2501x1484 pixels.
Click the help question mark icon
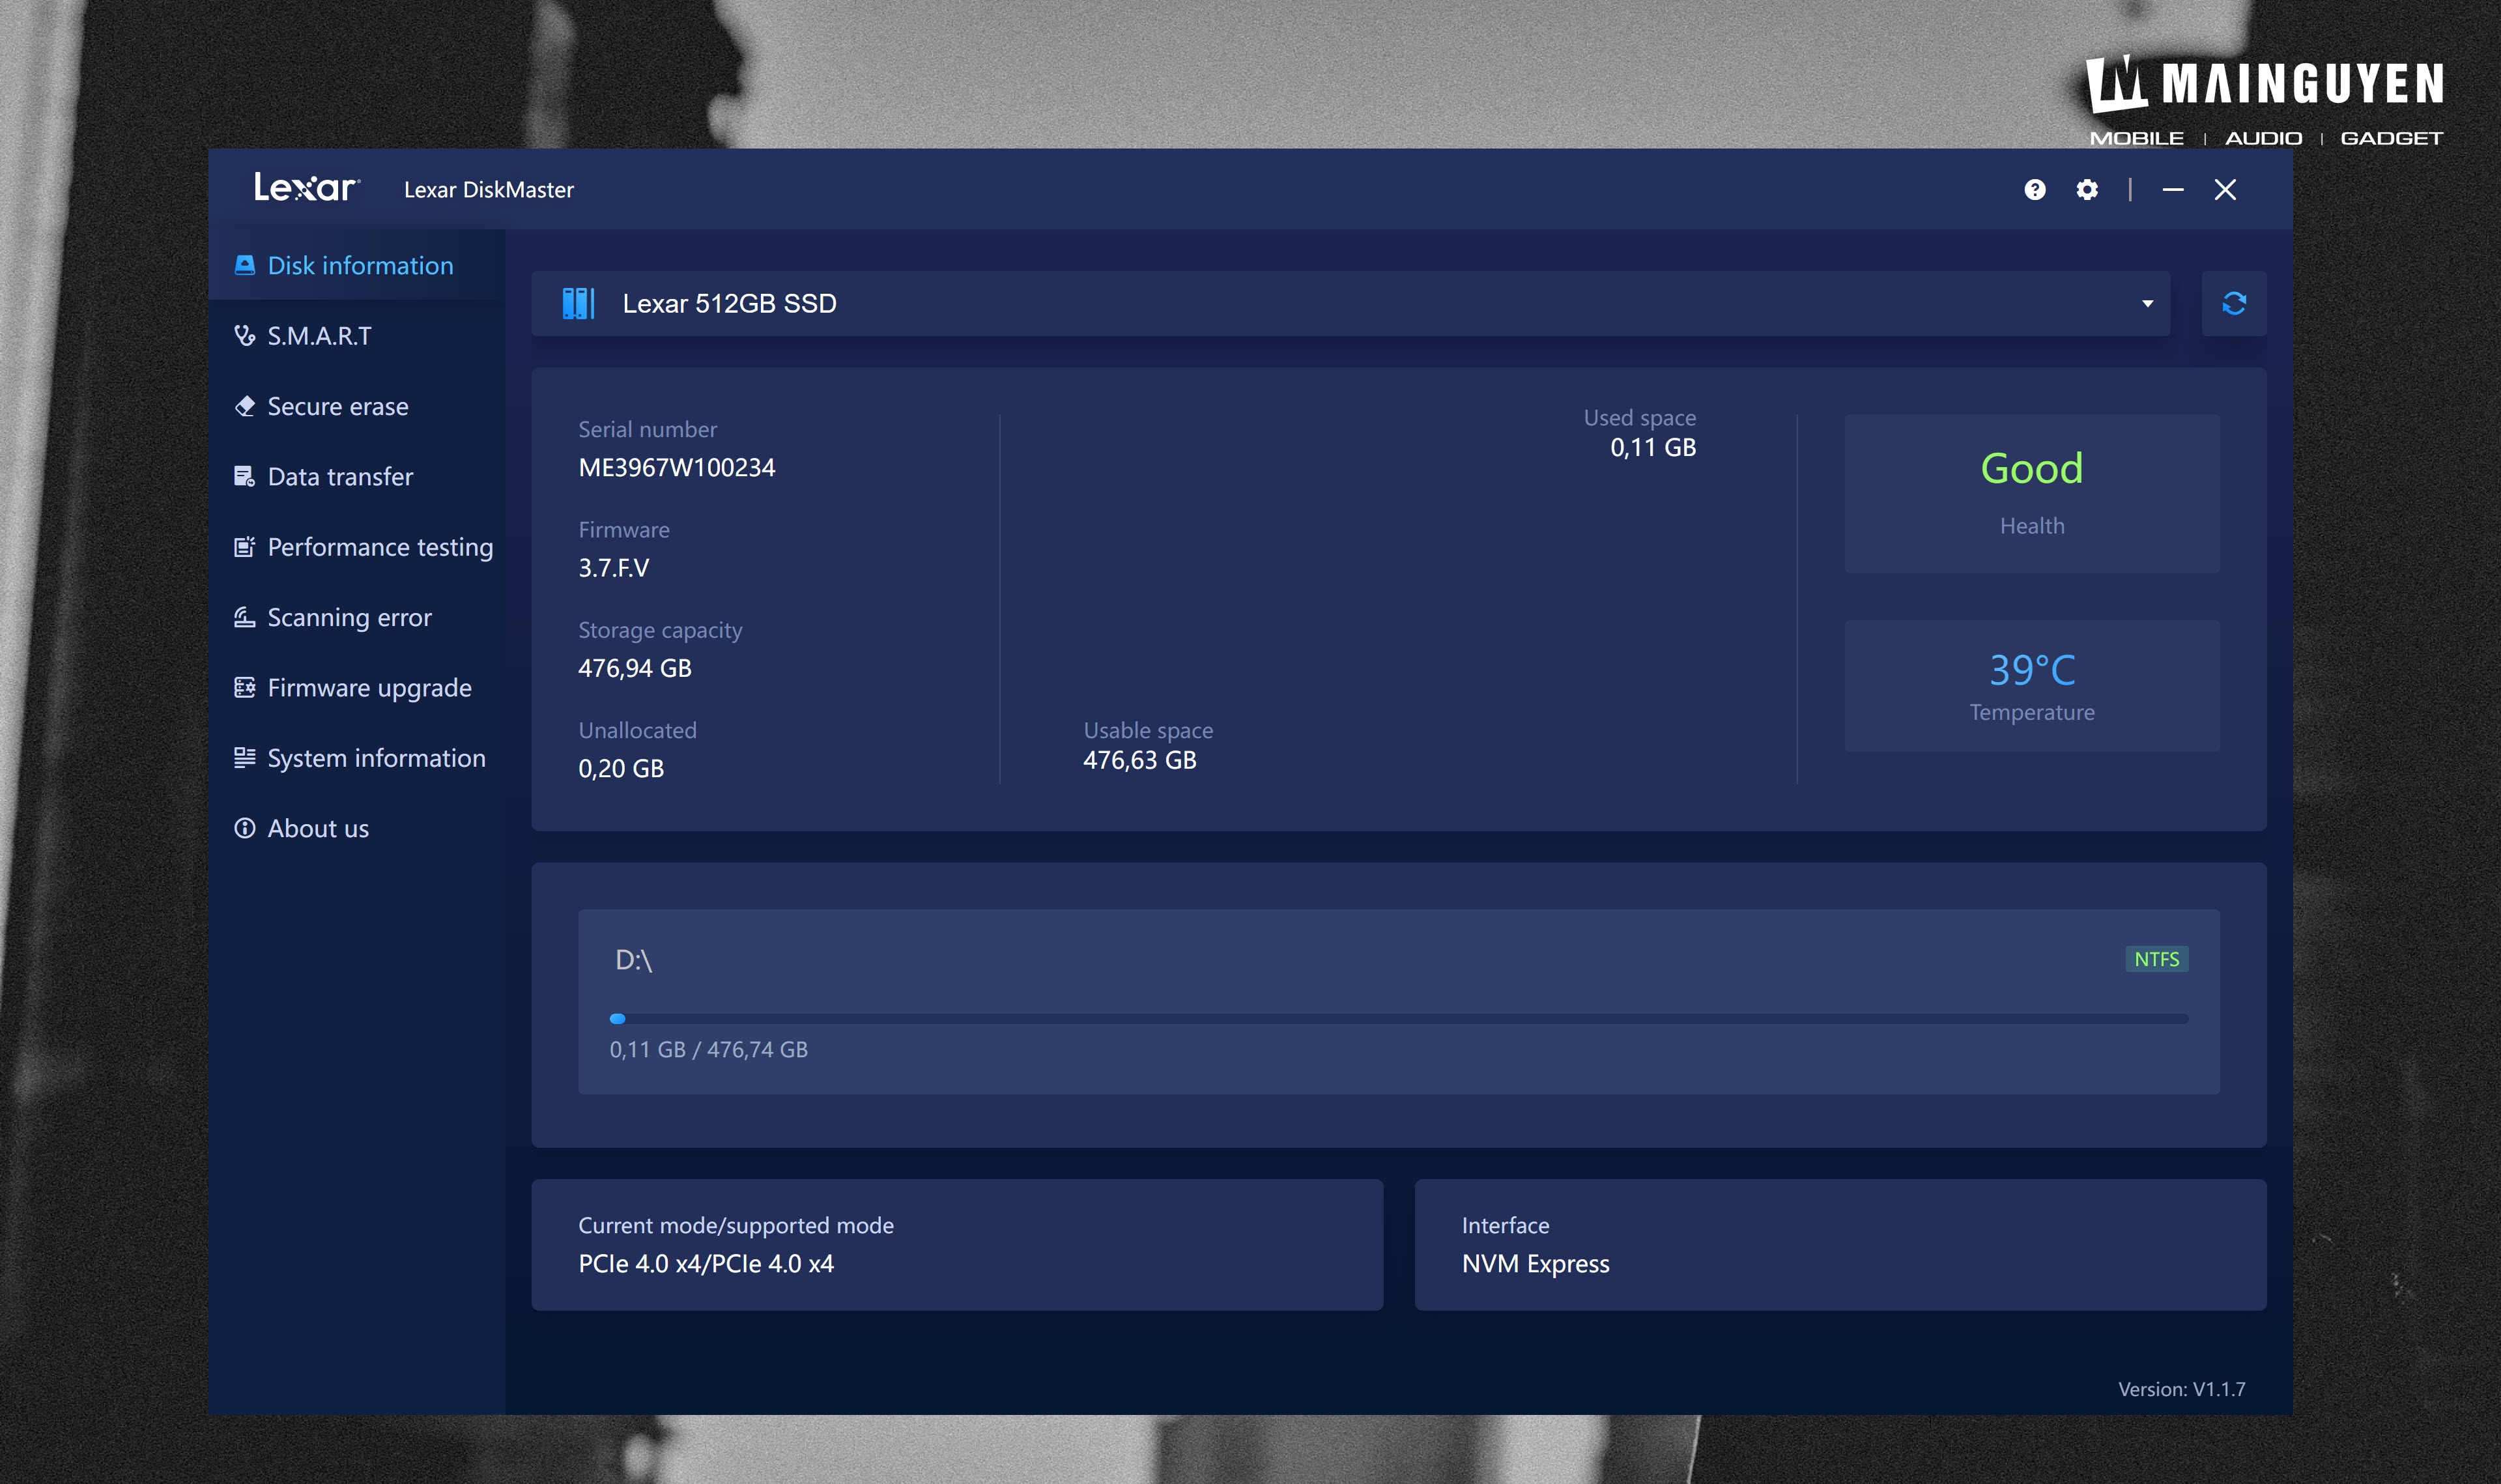point(2034,190)
